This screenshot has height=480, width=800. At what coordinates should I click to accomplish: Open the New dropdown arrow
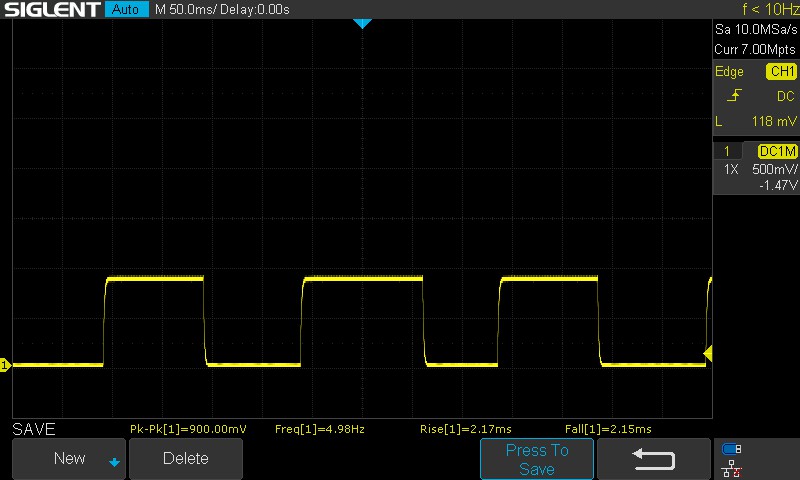pyautogui.click(x=114, y=463)
